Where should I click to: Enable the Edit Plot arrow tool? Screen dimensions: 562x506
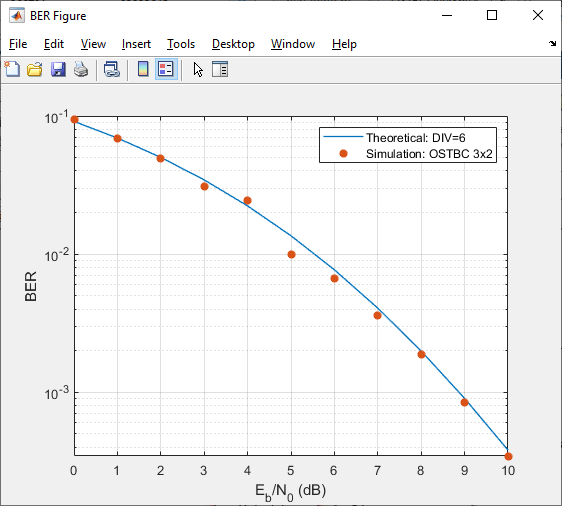click(198, 69)
